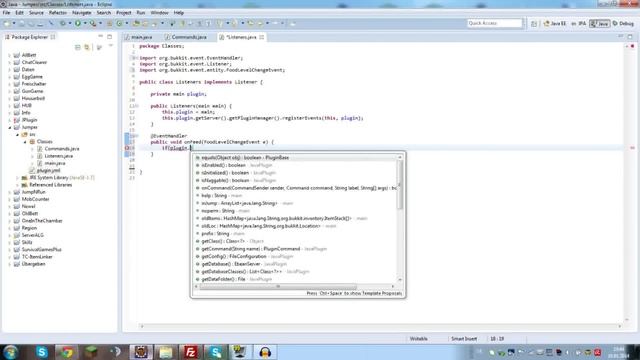This screenshot has width=640, height=360.
Task: Maximize the Package Explorer panel
Action: (x=109, y=37)
